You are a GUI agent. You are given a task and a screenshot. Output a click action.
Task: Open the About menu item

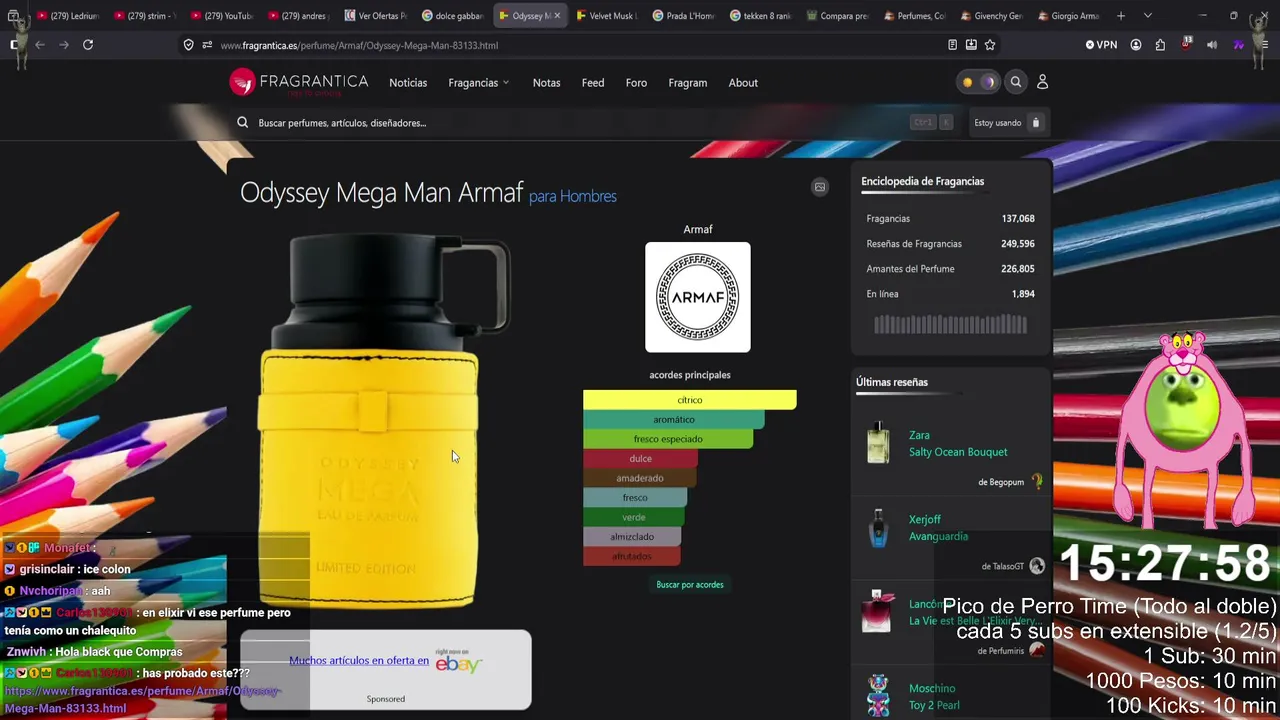(743, 83)
